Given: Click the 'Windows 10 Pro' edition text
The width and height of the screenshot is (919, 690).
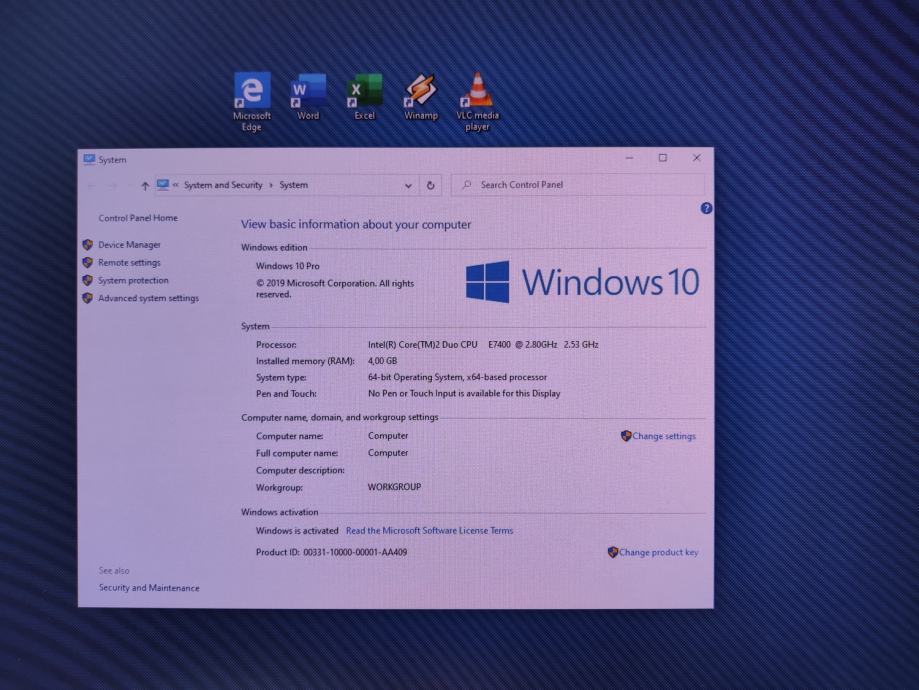Looking at the screenshot, I should tap(288, 266).
